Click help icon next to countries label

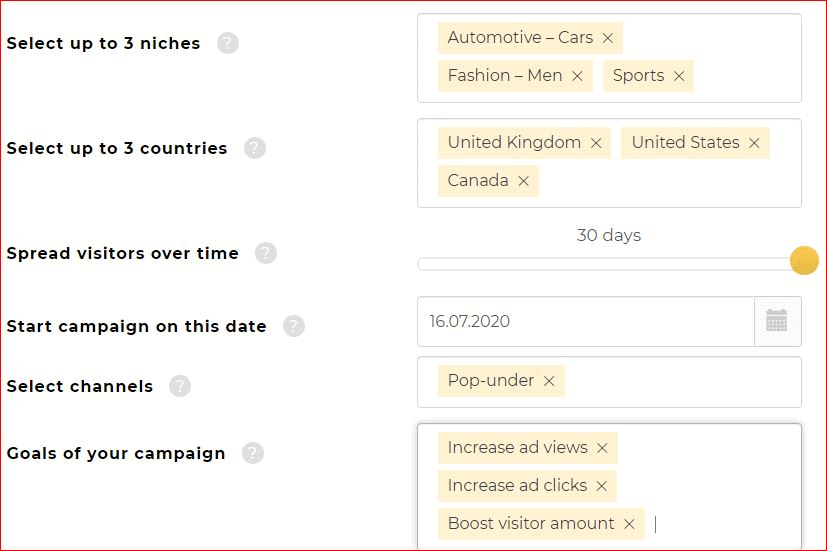(255, 148)
